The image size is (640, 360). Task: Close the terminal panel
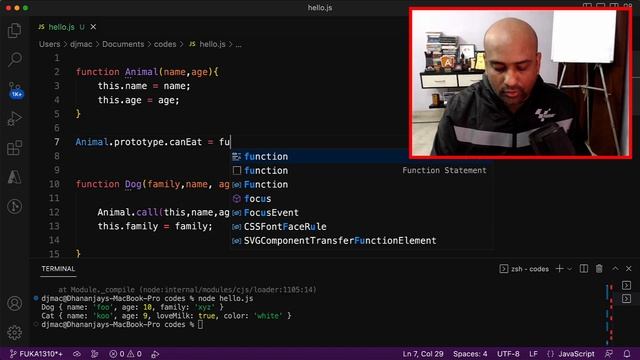pyautogui.click(x=629, y=269)
